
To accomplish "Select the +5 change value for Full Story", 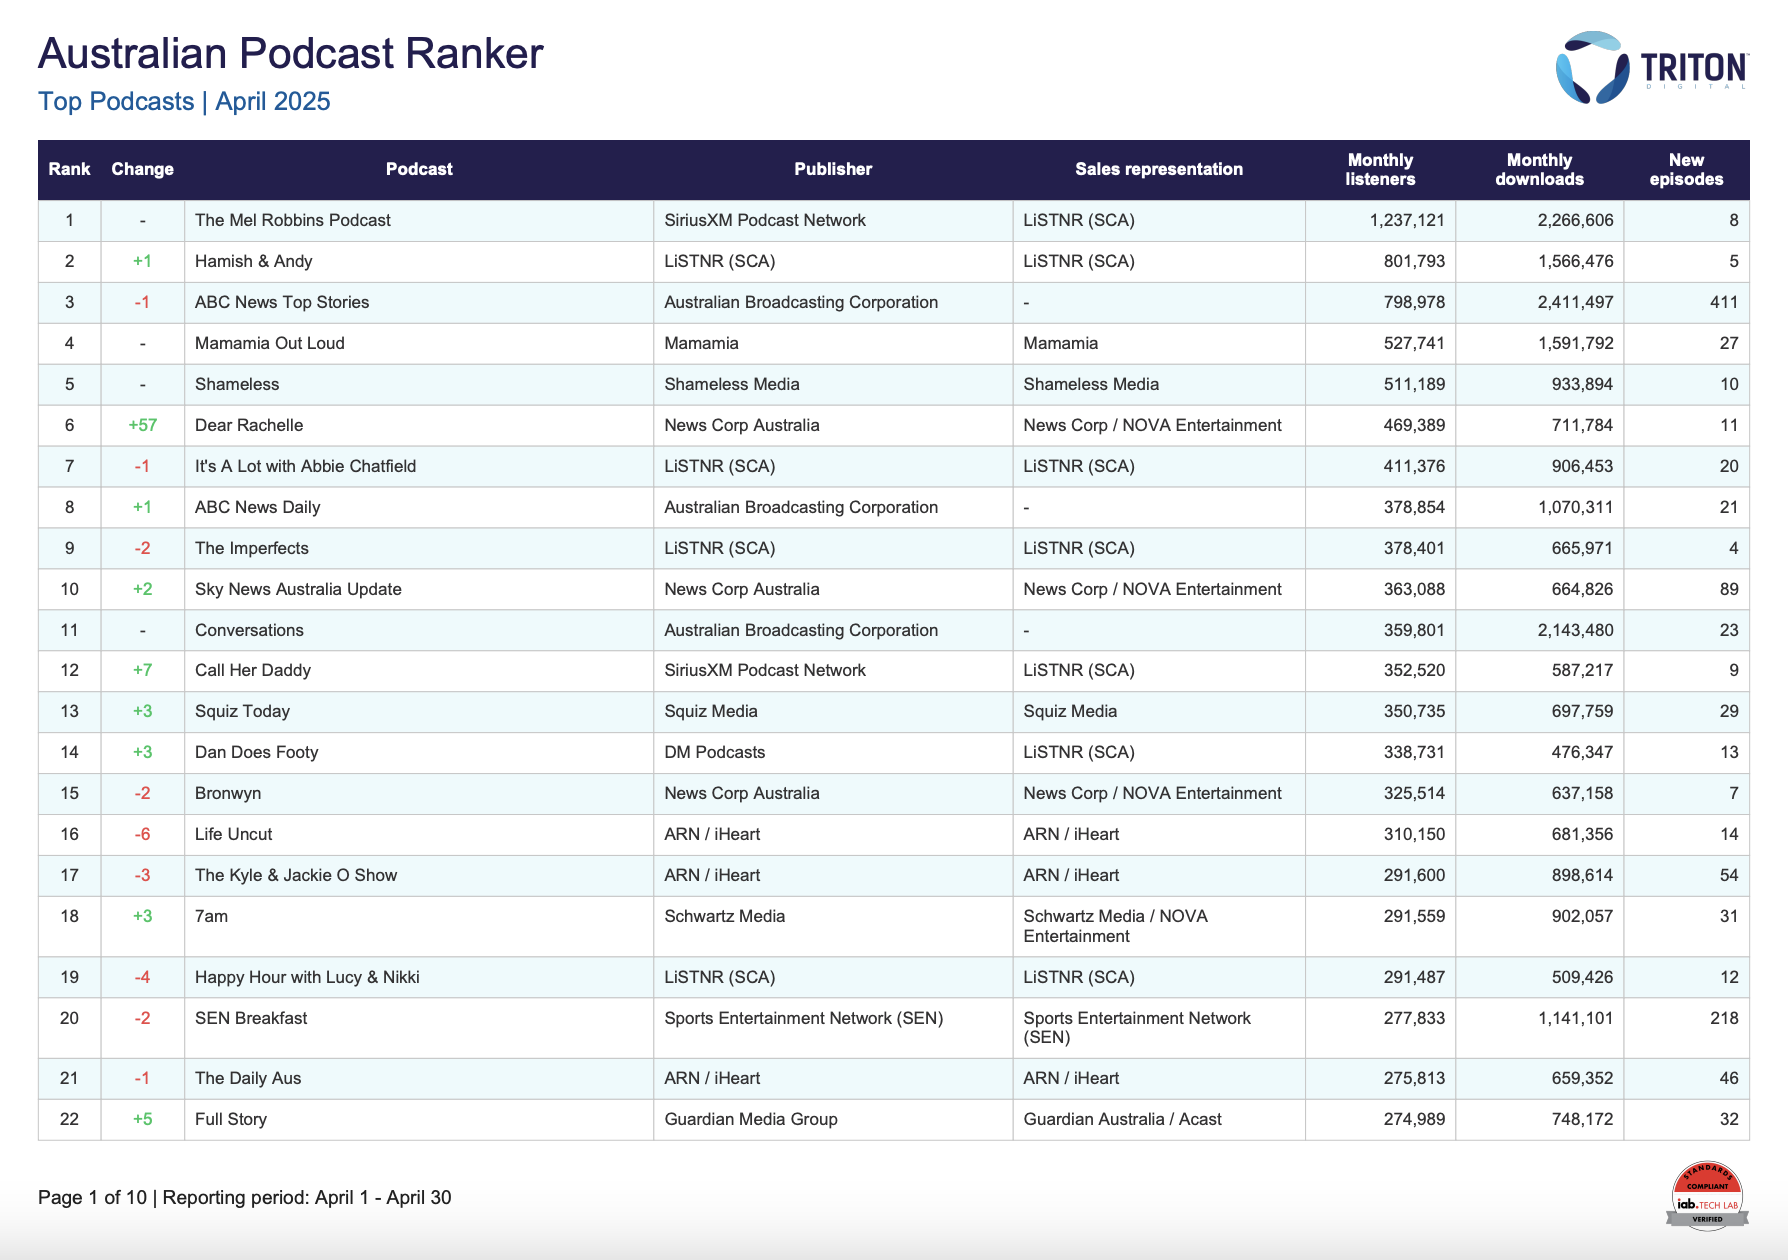I will point(143,1119).
